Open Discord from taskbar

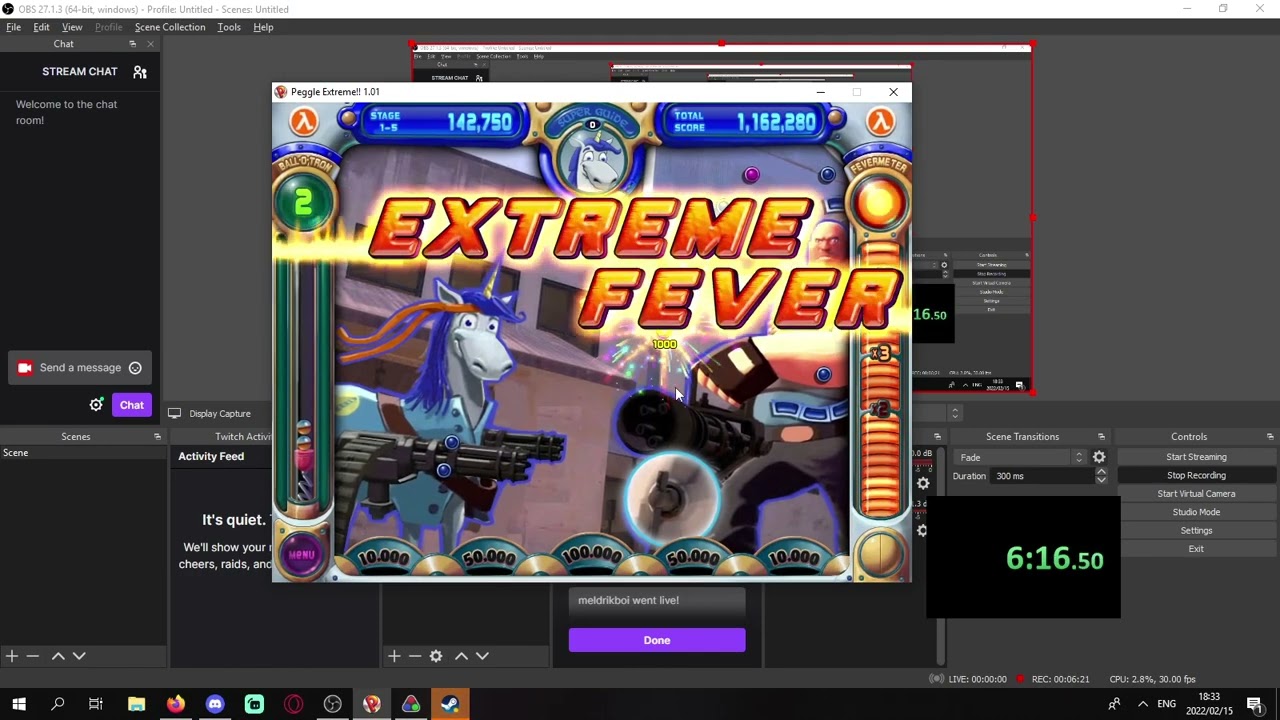214,704
